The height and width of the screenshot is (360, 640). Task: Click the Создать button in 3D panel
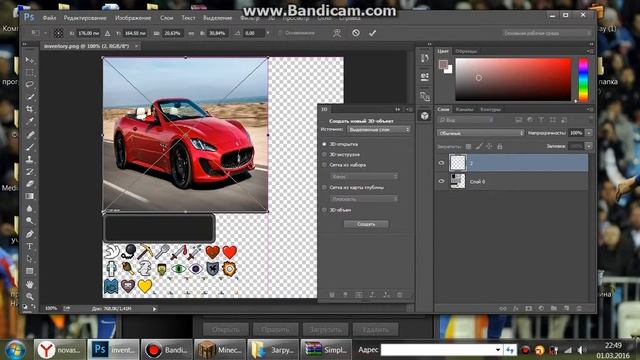366,224
